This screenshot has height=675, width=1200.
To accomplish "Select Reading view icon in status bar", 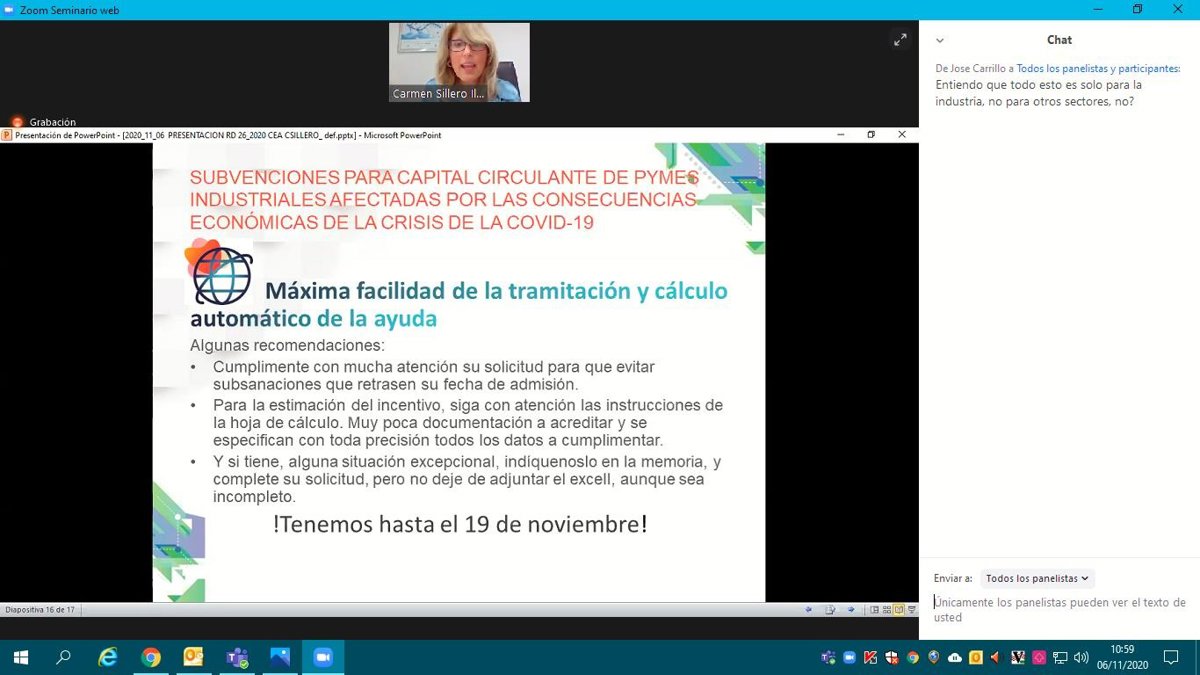I will (x=899, y=609).
